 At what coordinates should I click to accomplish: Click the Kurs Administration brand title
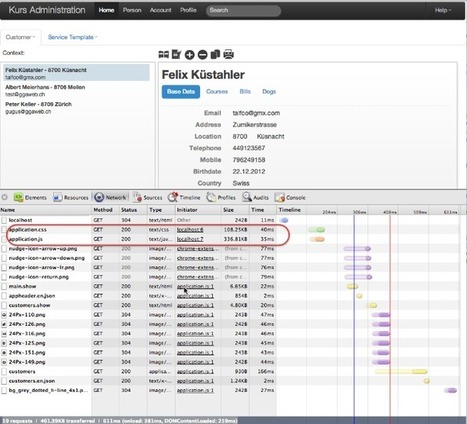(x=47, y=10)
